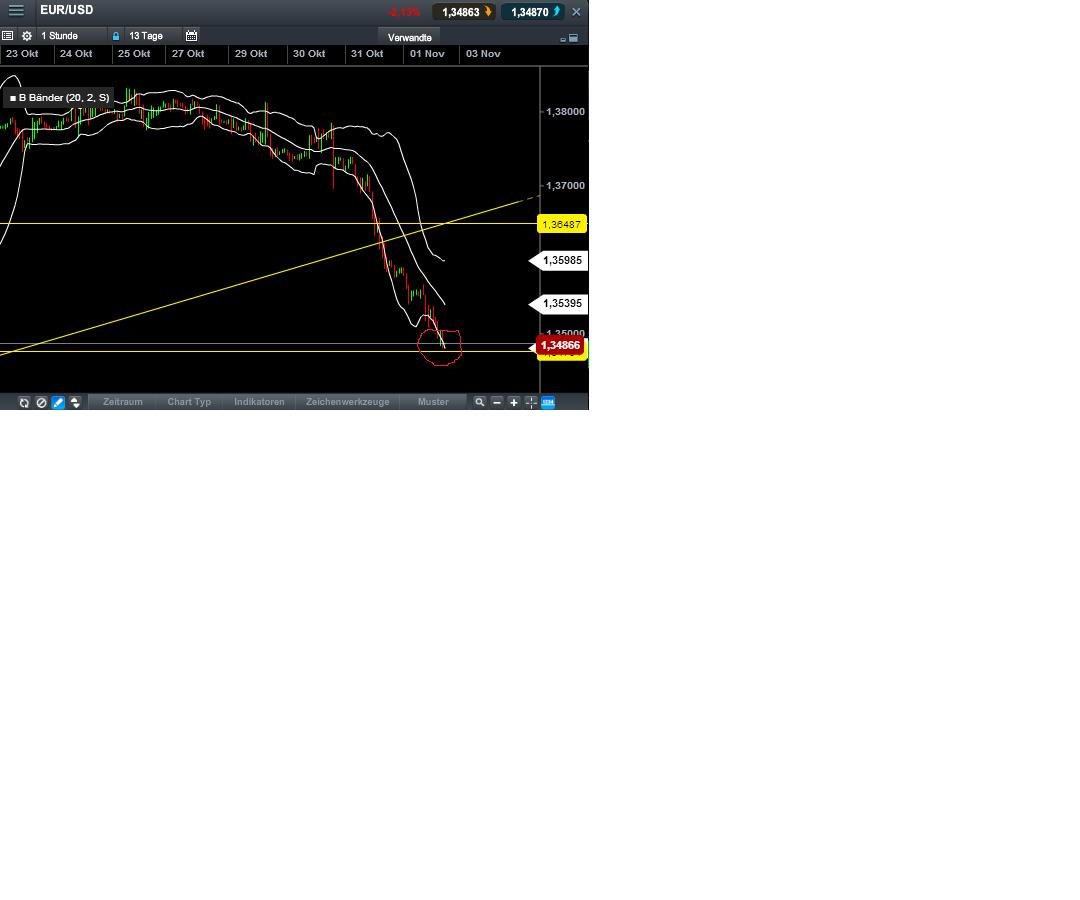The image size is (1080, 900).
Task: Open the calendar date picker icon
Action: pyautogui.click(x=191, y=36)
